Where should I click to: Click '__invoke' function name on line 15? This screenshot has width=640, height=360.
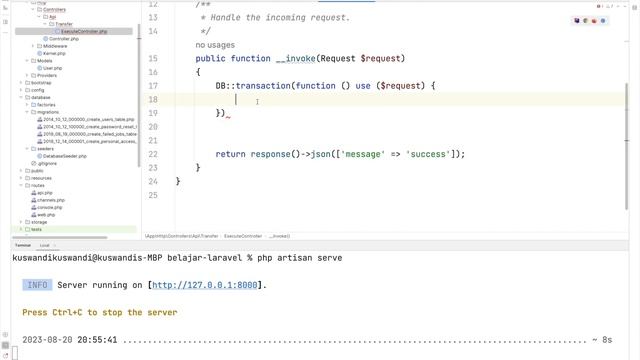click(296, 58)
